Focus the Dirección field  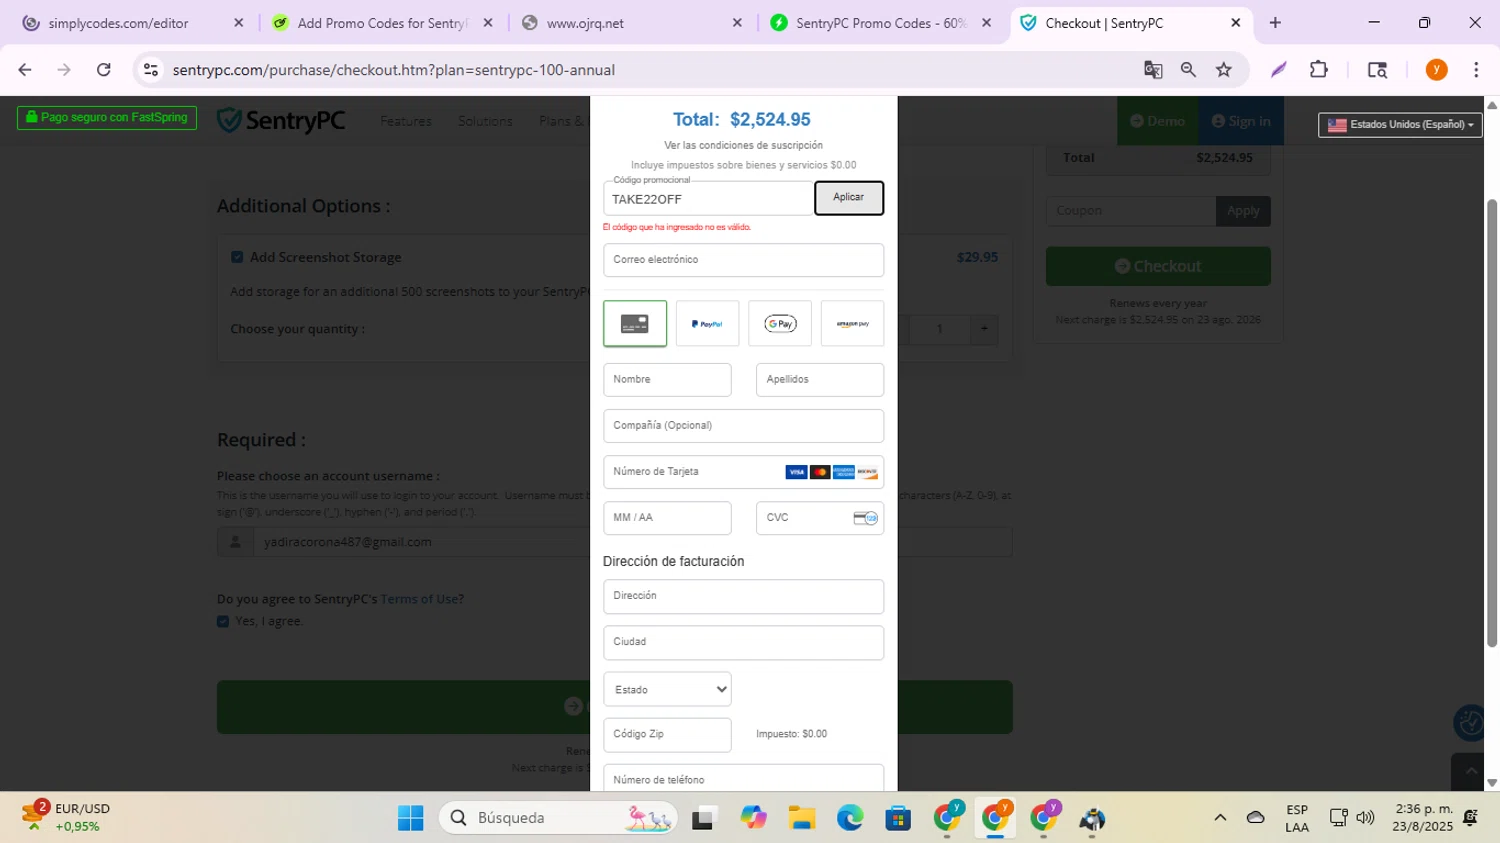[743, 596]
